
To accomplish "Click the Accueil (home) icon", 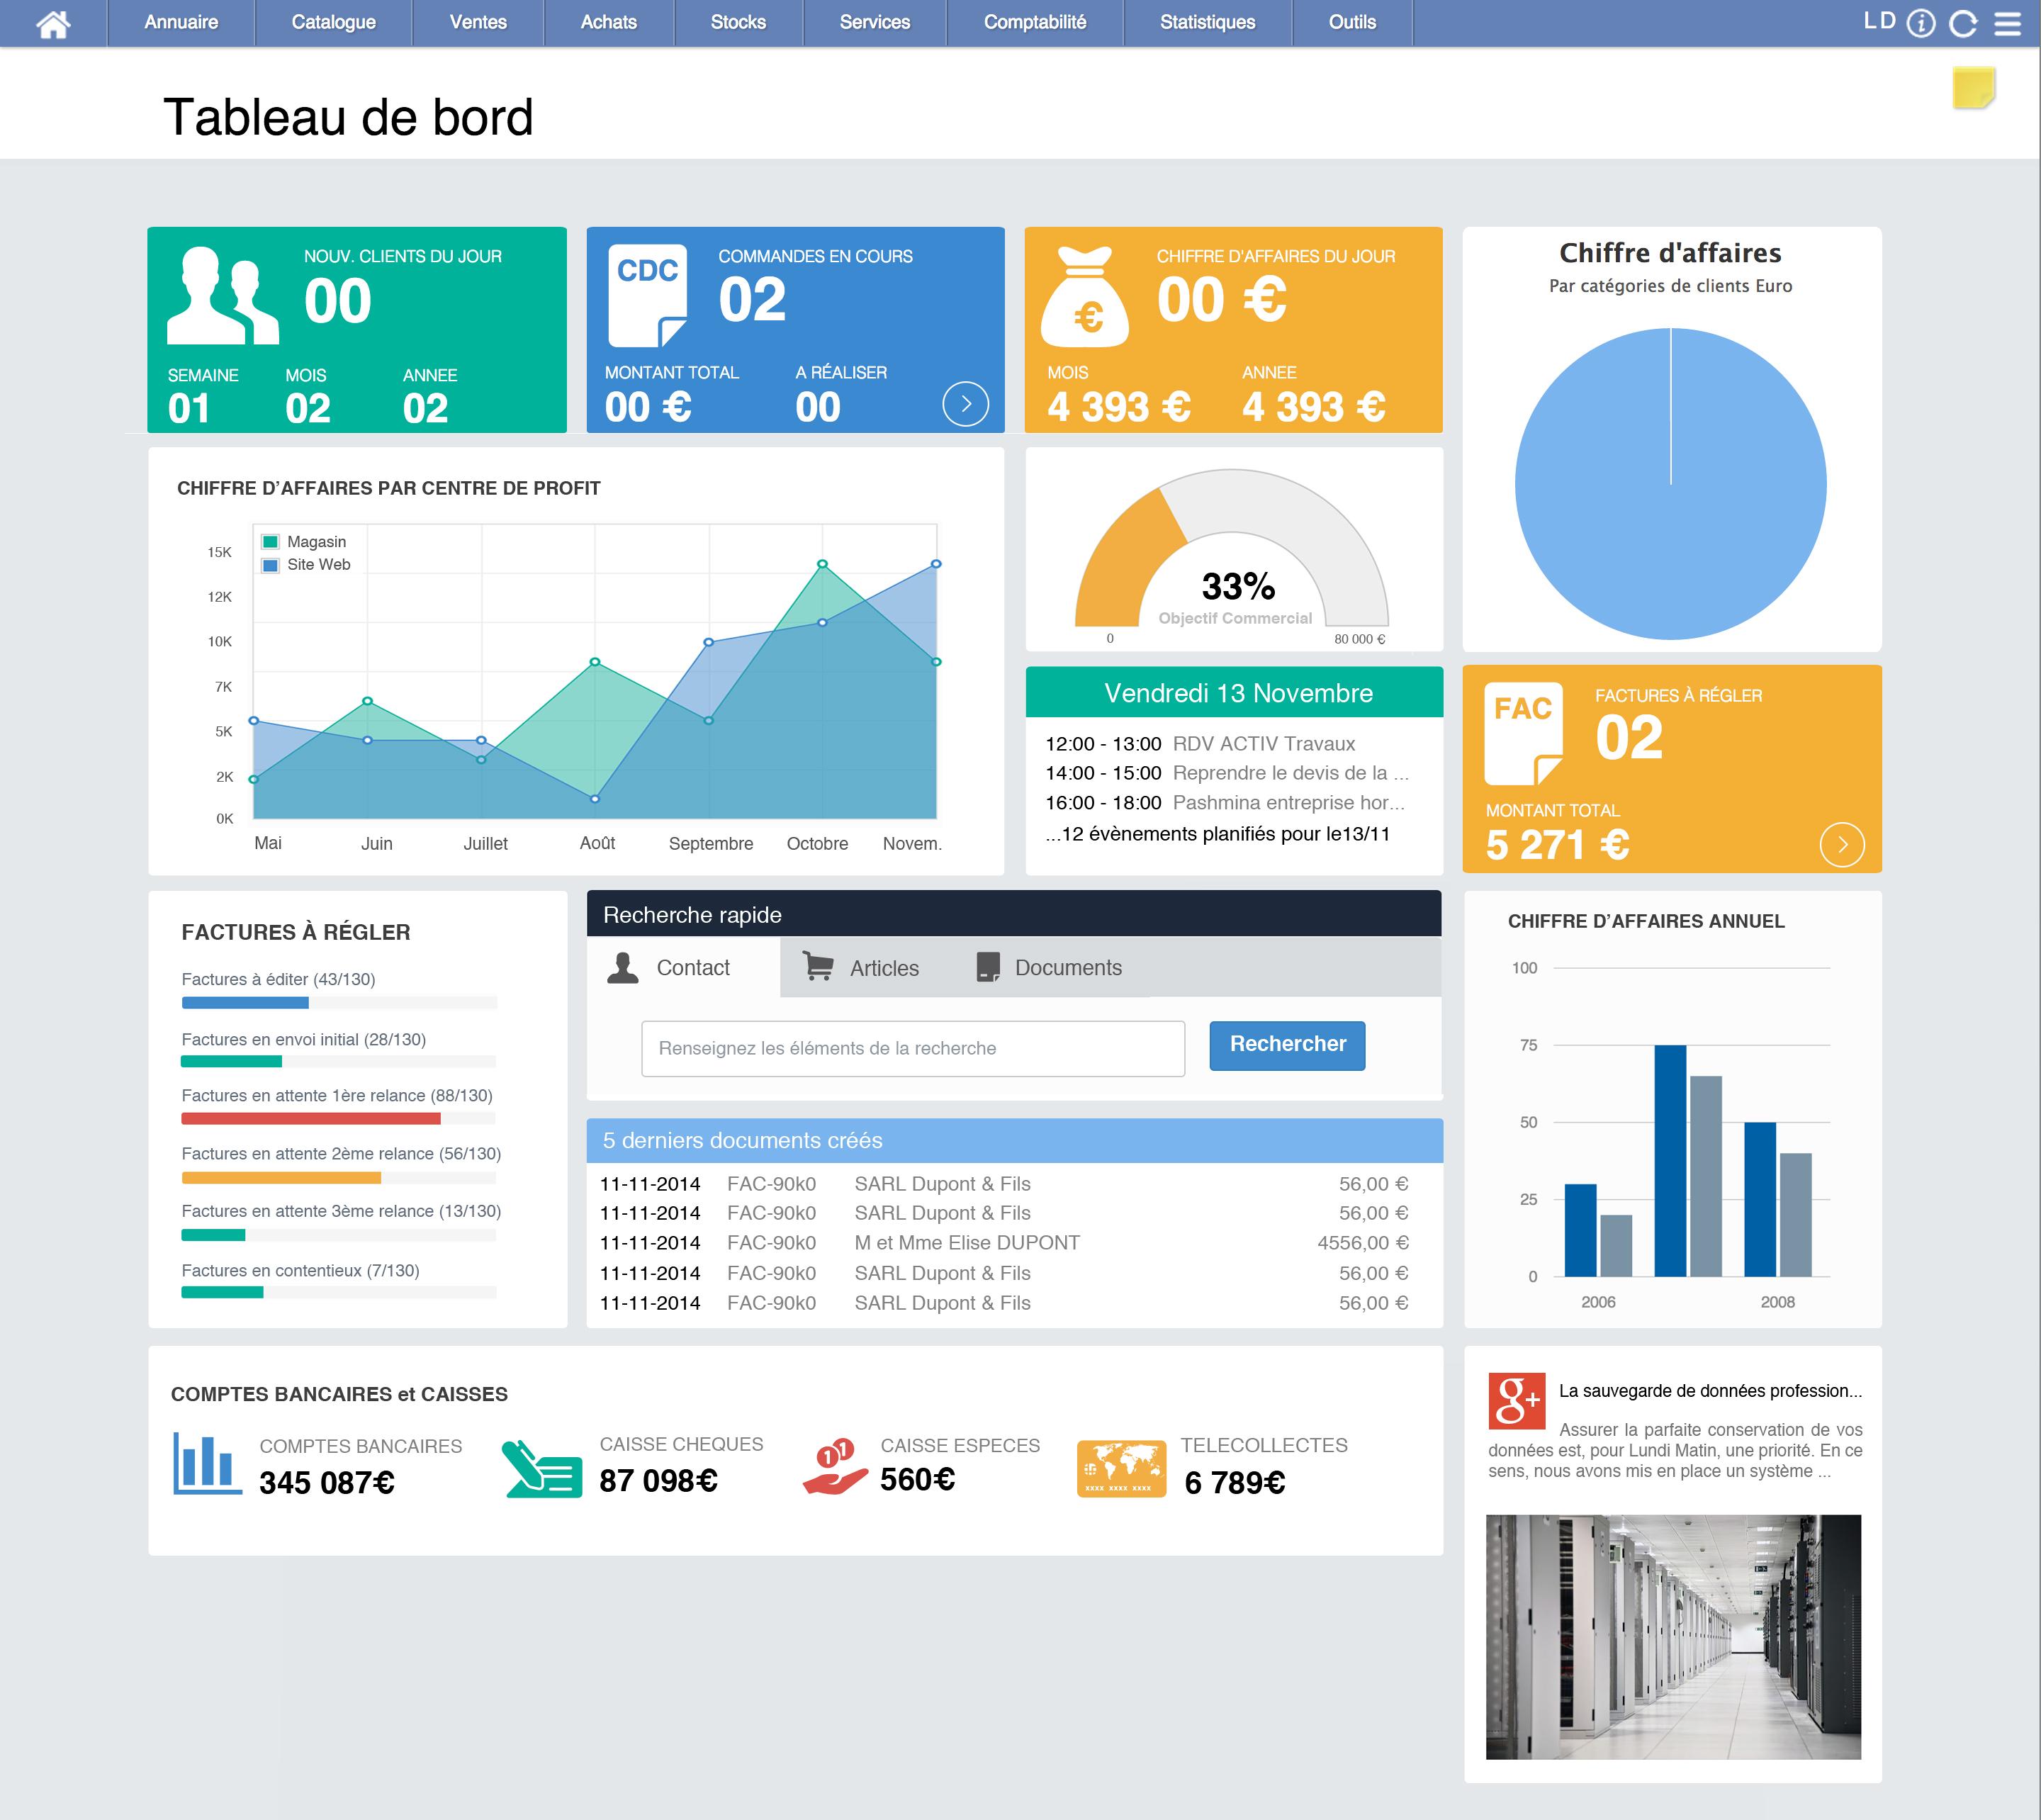I will pyautogui.click(x=52, y=21).
